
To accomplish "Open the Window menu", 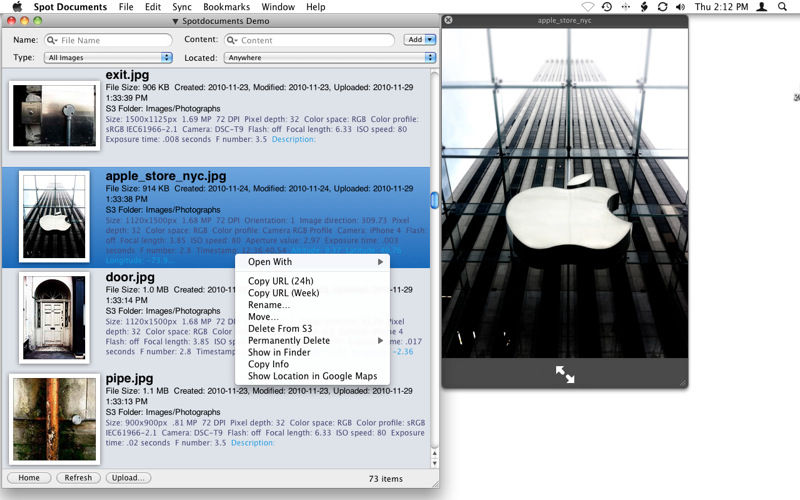I will click(278, 7).
